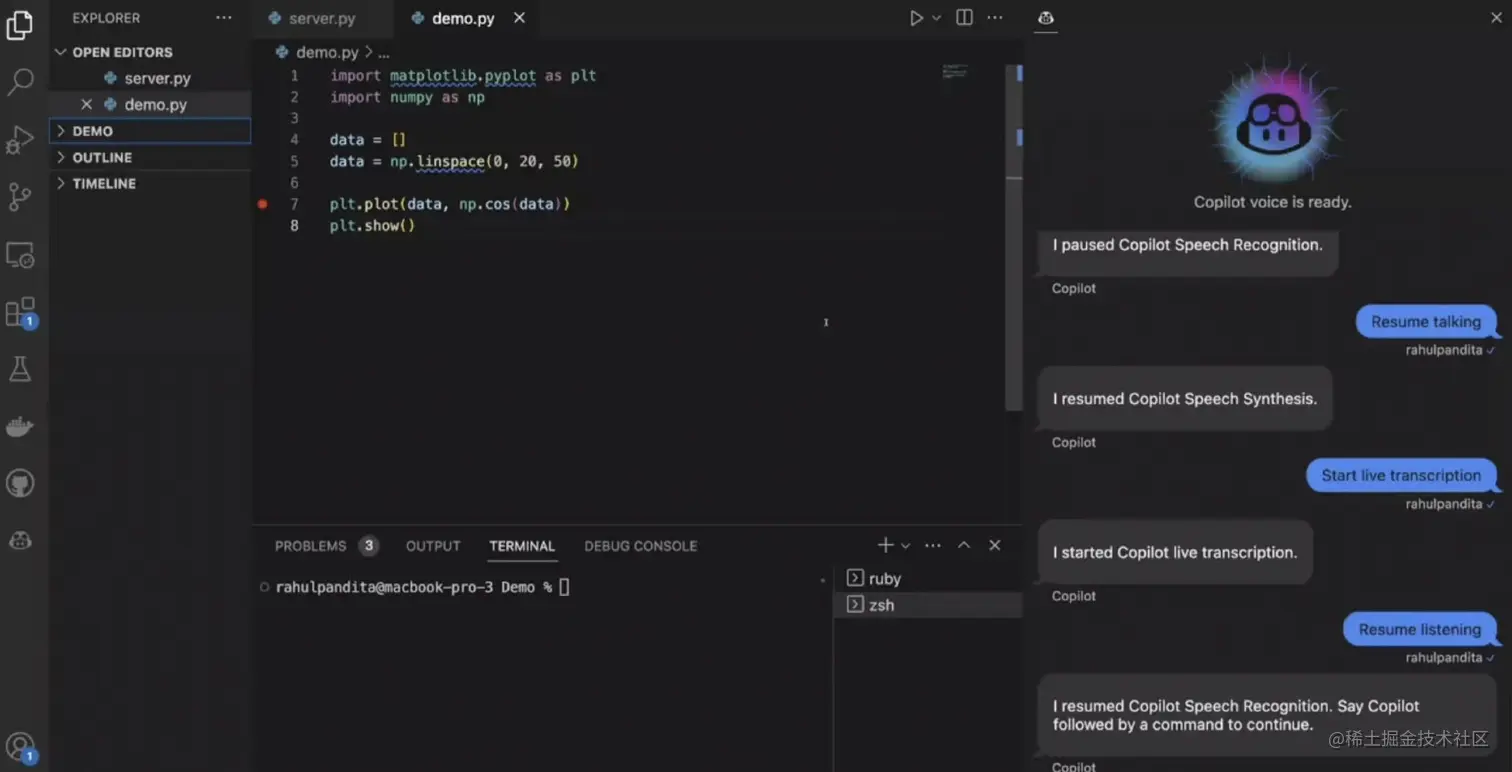Switch to the Problems panel tab
Image resolution: width=1512 pixels, height=772 pixels.
pos(310,546)
